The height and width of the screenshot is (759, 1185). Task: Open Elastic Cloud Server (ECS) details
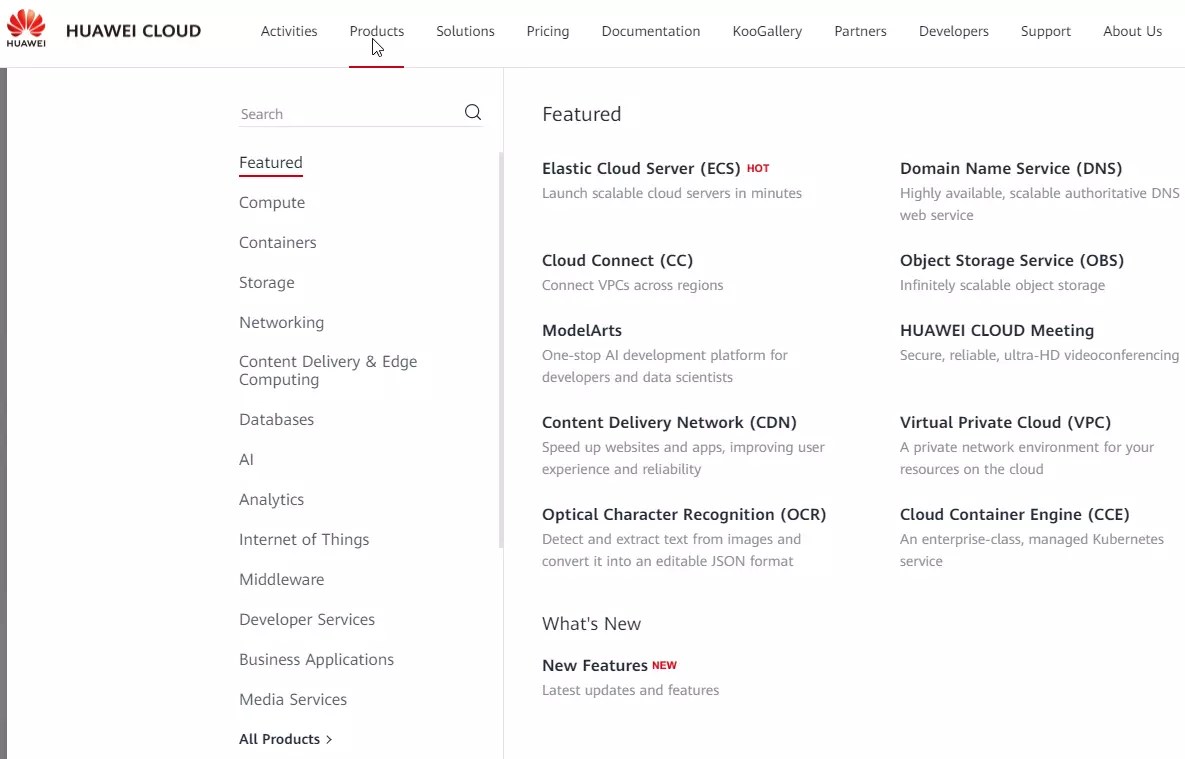tap(638, 168)
